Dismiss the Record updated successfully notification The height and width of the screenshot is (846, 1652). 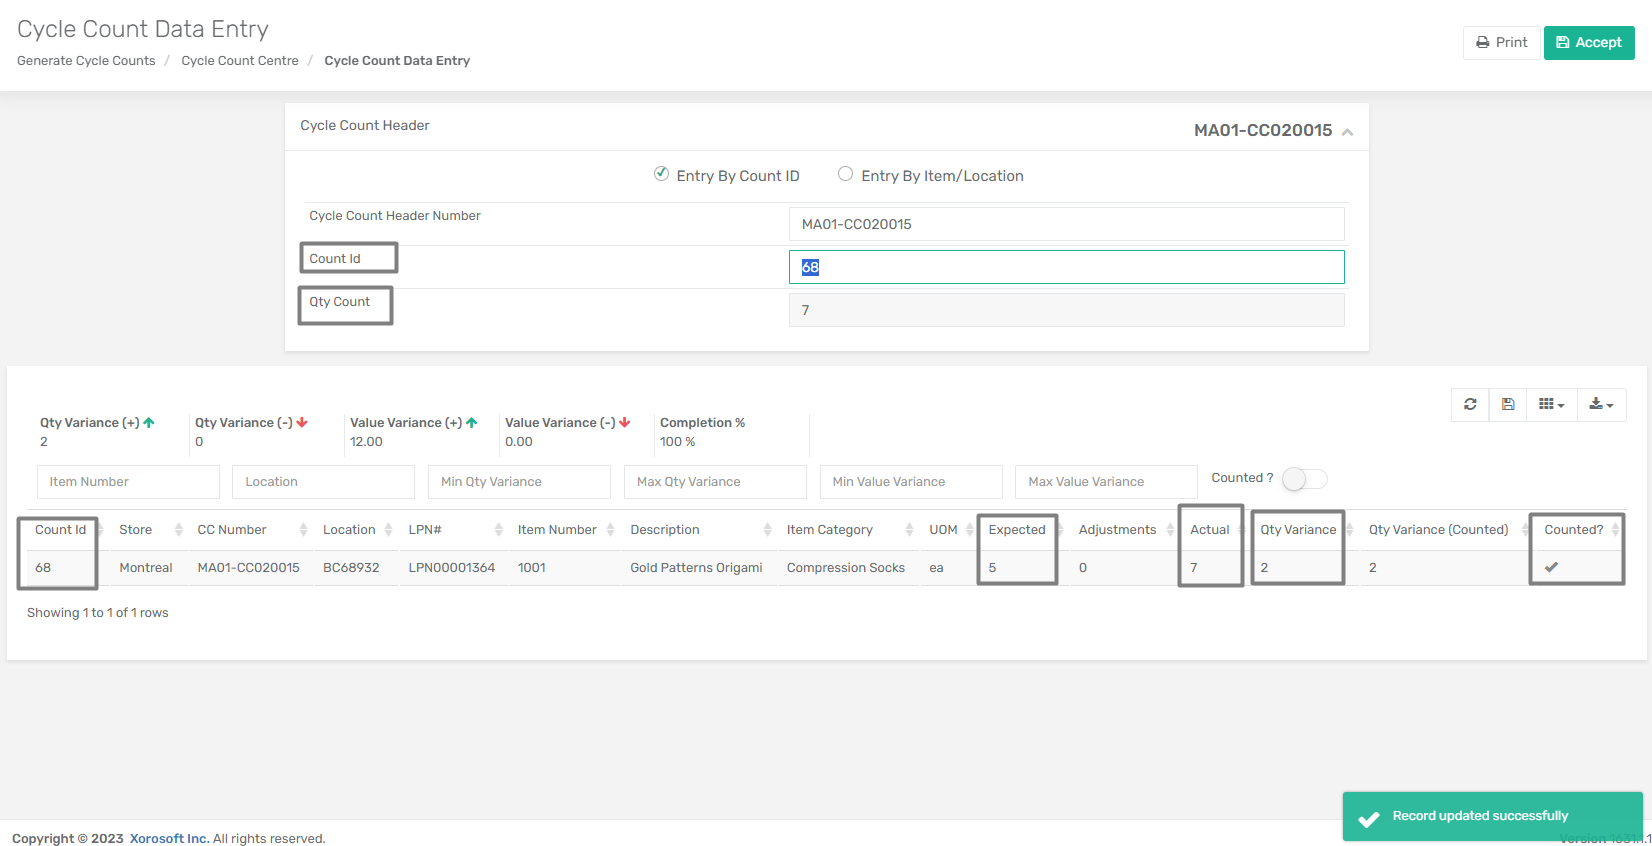pyautogui.click(x=1492, y=816)
